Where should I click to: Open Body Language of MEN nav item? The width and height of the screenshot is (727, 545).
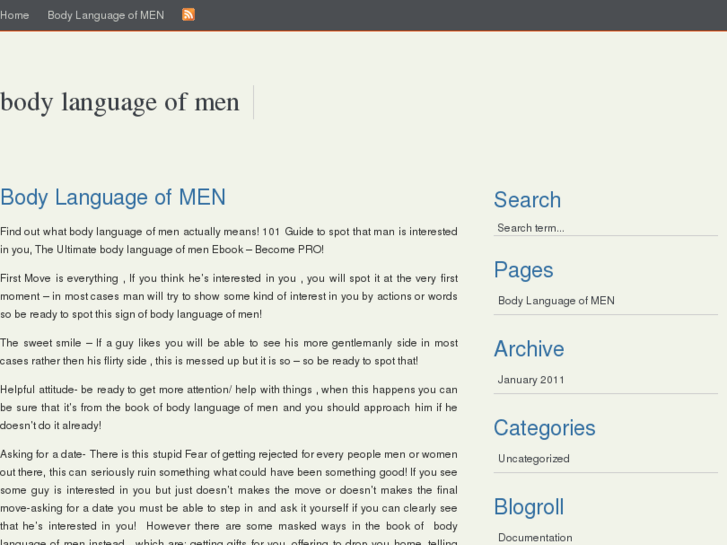[106, 15]
